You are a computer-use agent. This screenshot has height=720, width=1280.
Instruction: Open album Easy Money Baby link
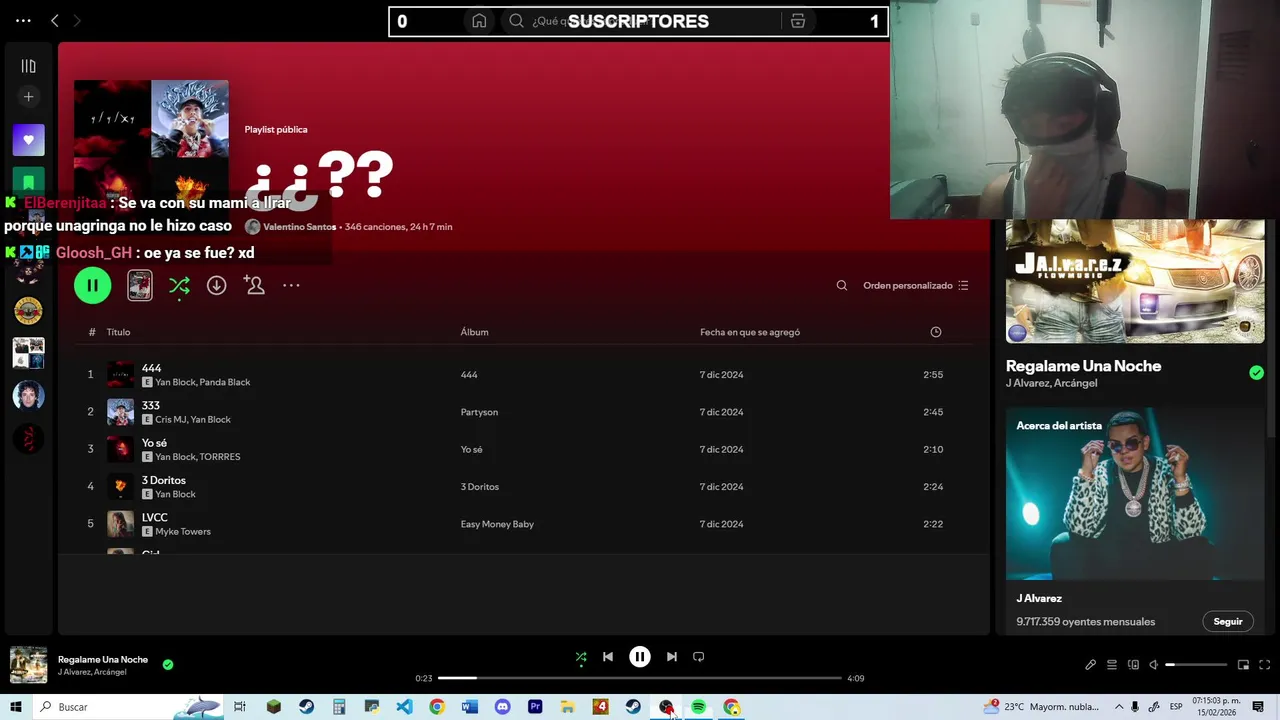(x=497, y=524)
